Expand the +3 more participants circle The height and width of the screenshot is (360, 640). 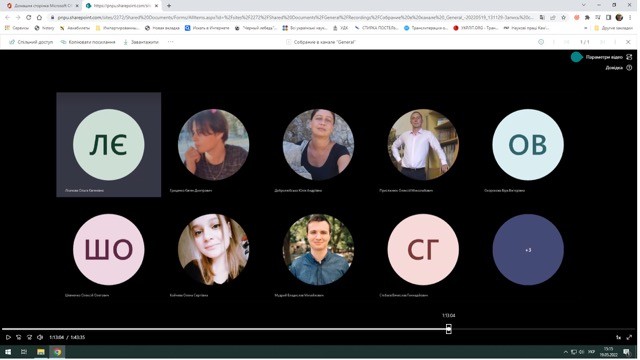coord(528,250)
